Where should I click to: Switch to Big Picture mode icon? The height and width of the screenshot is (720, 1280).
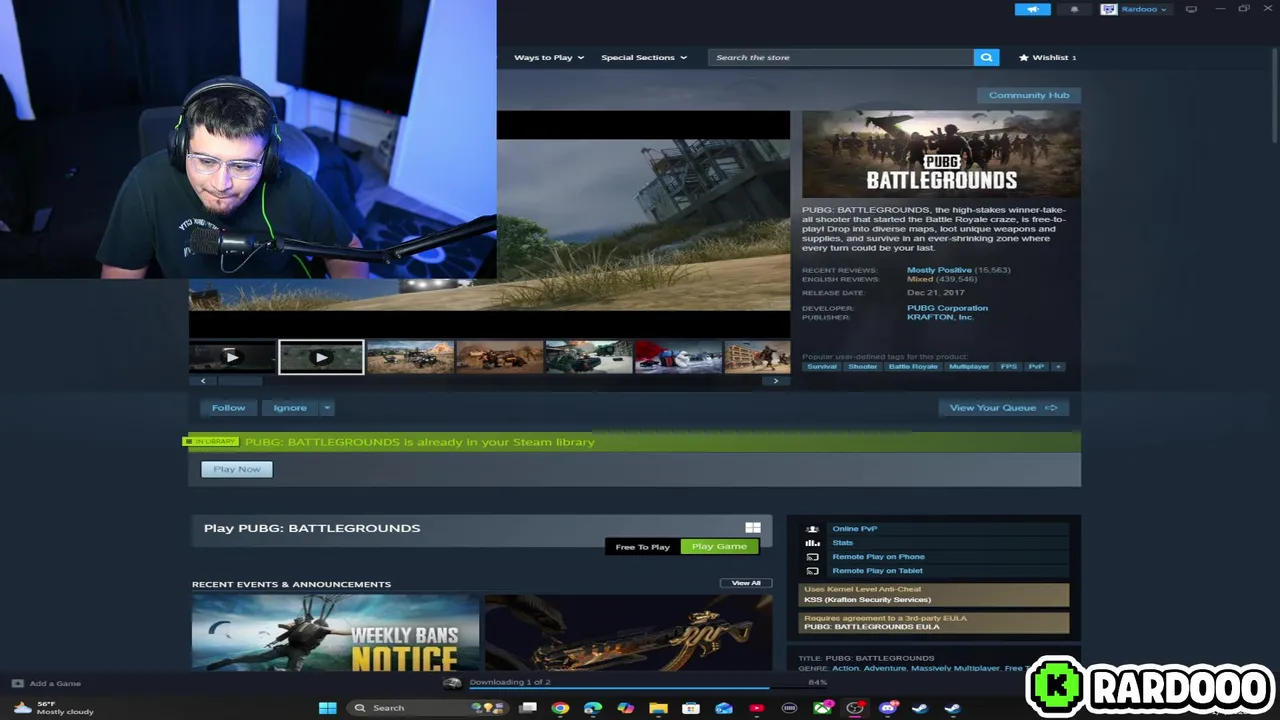coord(1191,9)
